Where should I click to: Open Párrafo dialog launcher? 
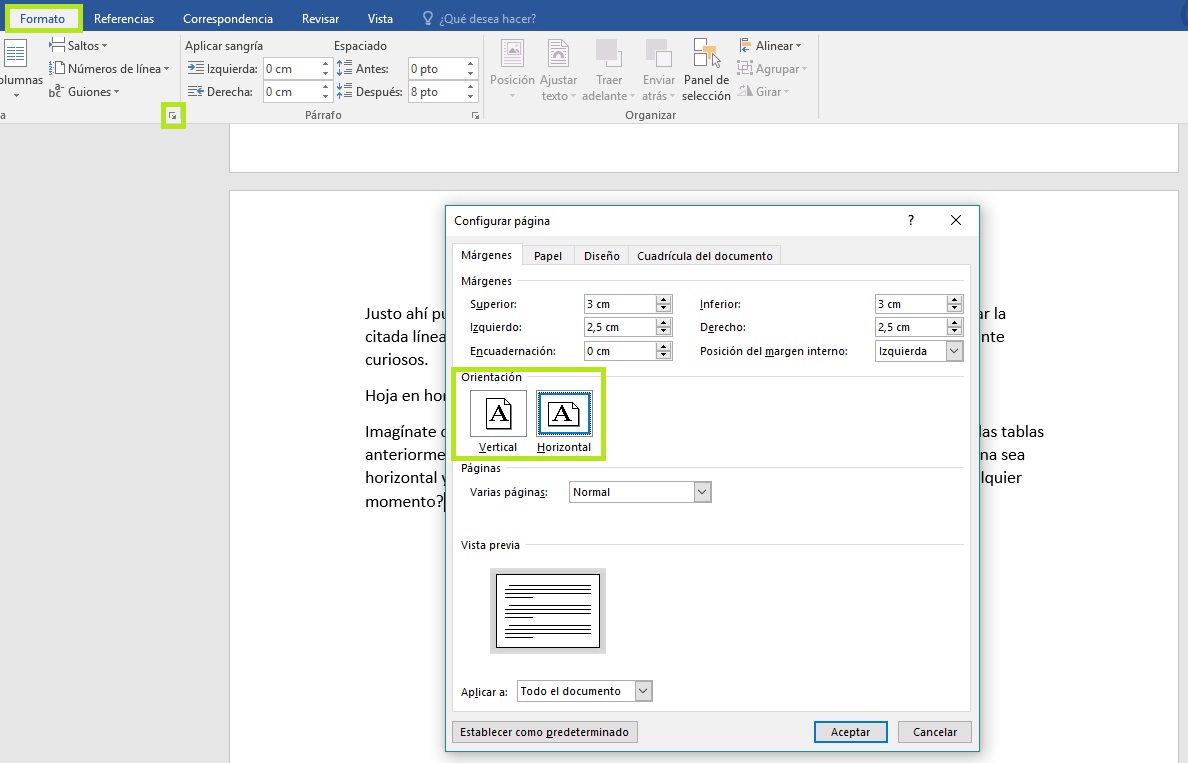tap(475, 115)
